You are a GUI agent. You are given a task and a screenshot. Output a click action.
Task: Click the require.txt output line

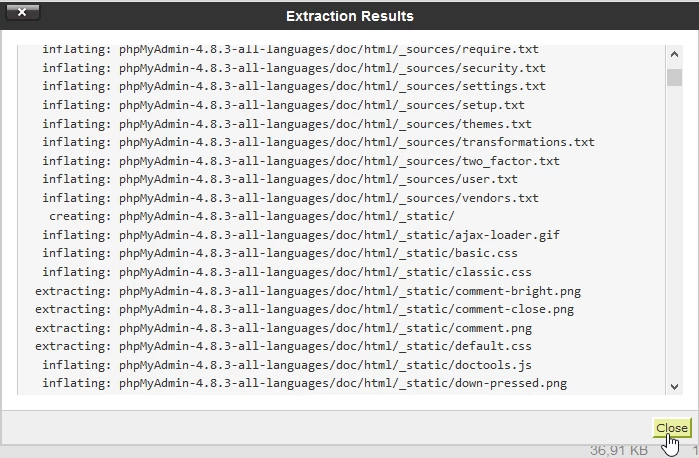(x=290, y=49)
